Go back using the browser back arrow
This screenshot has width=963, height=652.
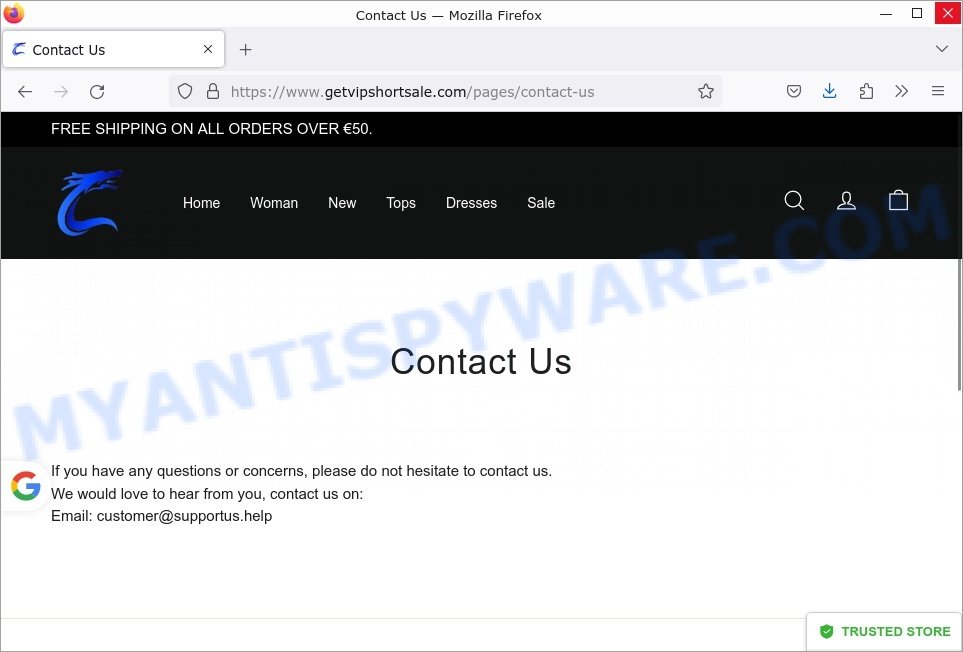coord(25,91)
